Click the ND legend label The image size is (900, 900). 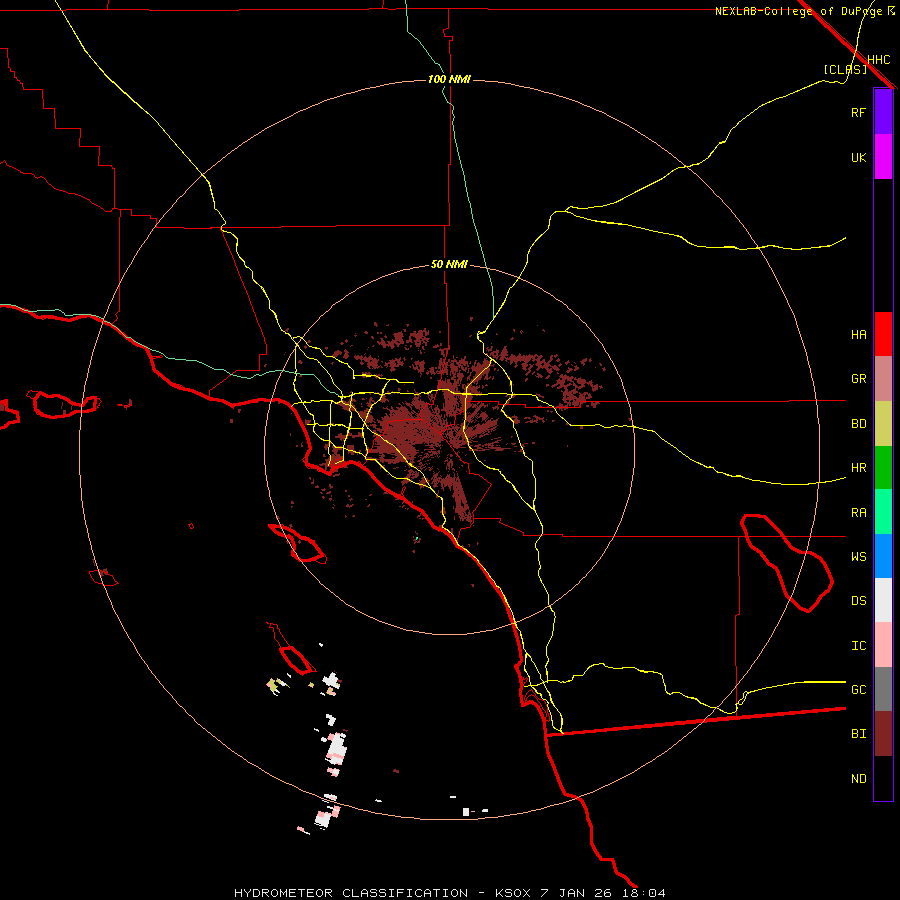[x=858, y=778]
